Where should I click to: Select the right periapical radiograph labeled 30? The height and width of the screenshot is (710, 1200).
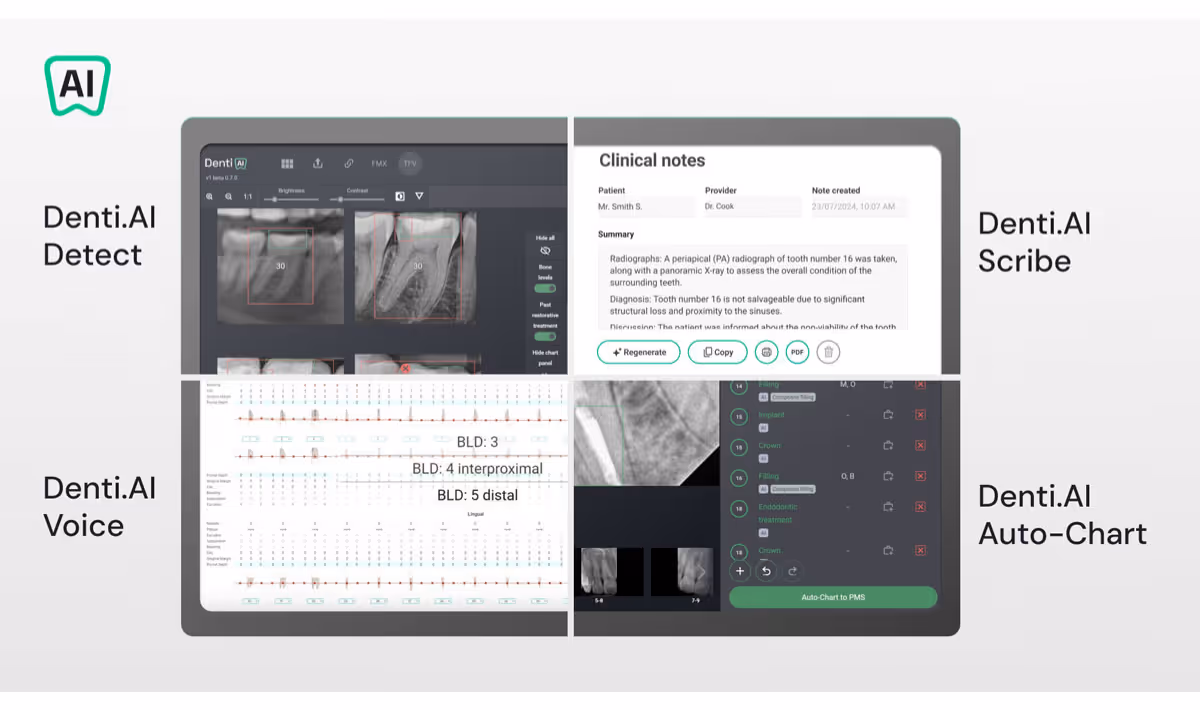pyautogui.click(x=417, y=266)
